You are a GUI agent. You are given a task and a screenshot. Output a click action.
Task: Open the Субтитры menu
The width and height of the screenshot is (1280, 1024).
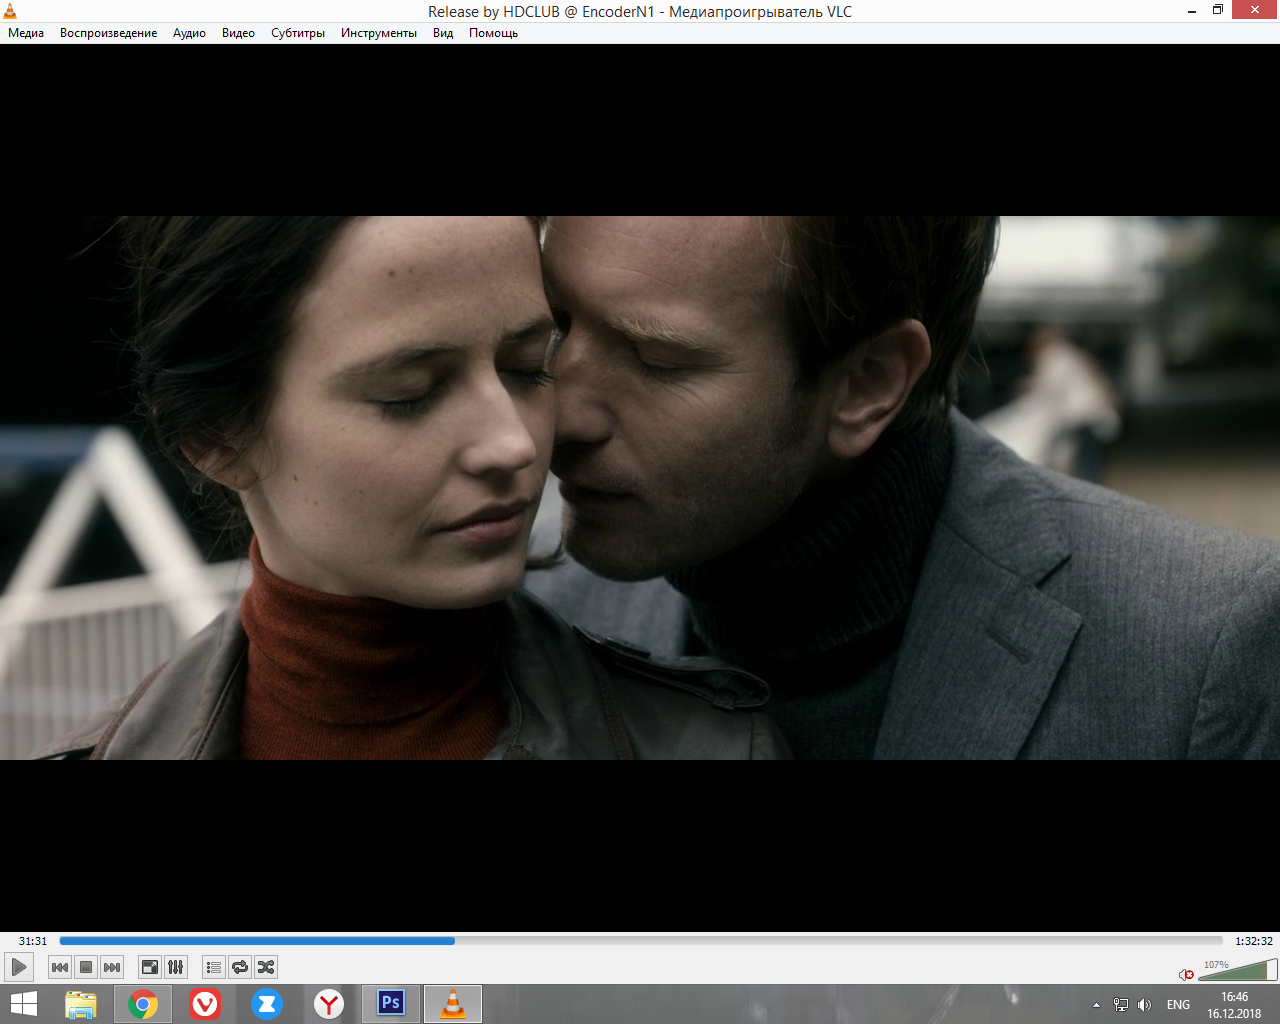click(x=298, y=33)
